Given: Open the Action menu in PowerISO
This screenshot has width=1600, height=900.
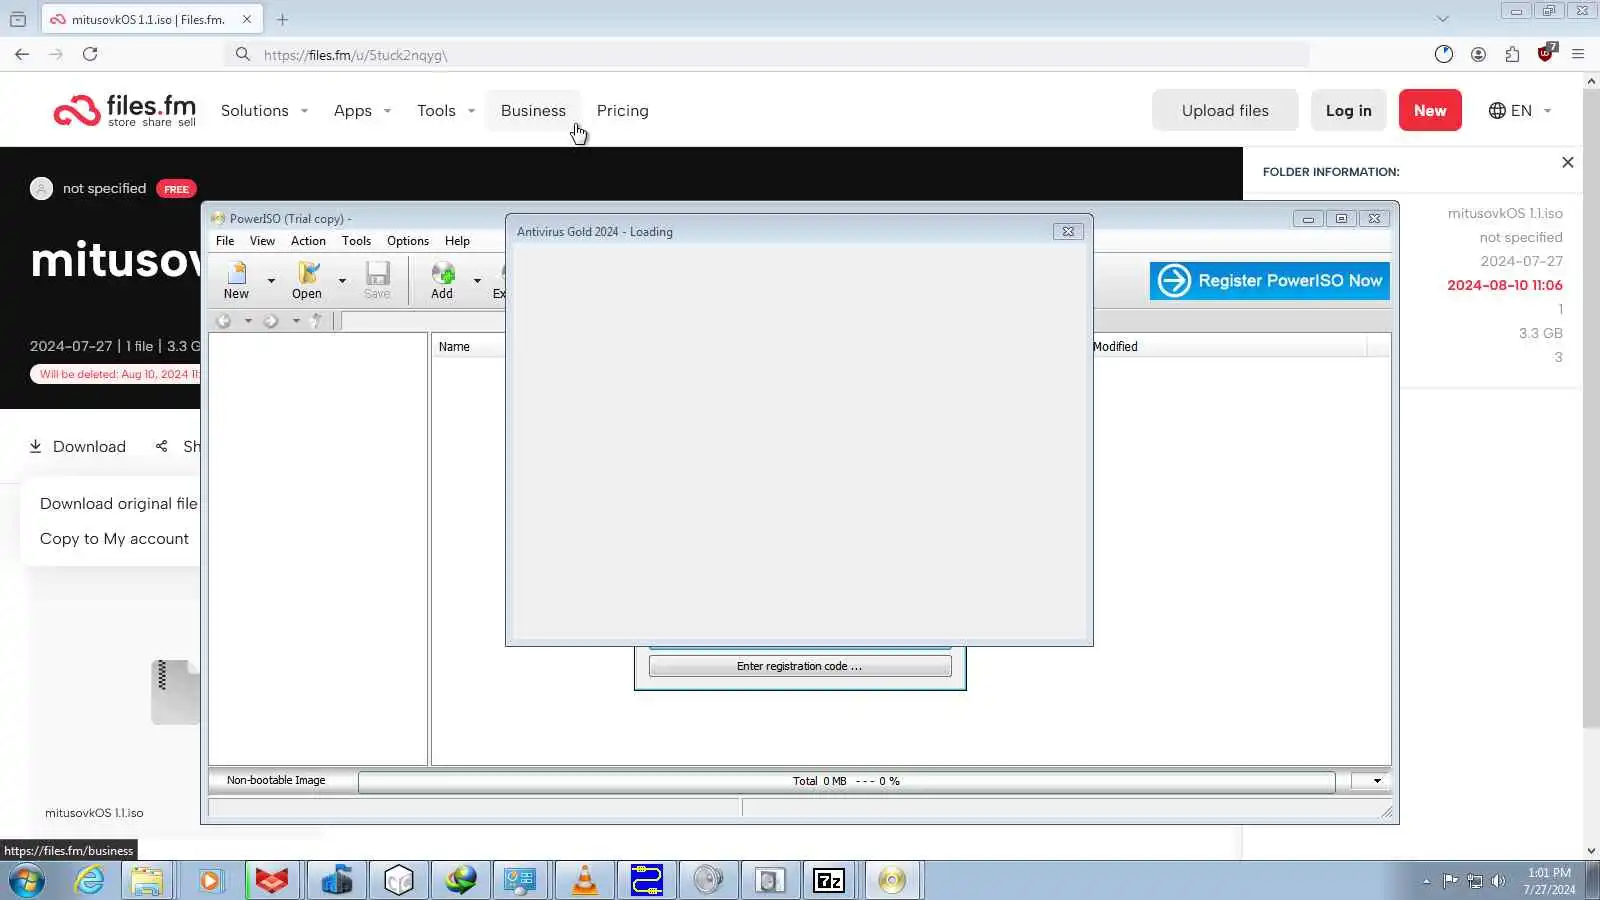Looking at the screenshot, I should click(x=308, y=241).
